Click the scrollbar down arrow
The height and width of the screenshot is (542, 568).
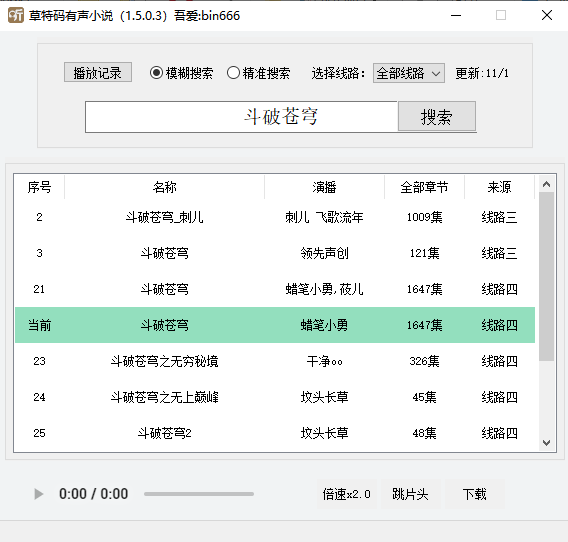point(547,442)
